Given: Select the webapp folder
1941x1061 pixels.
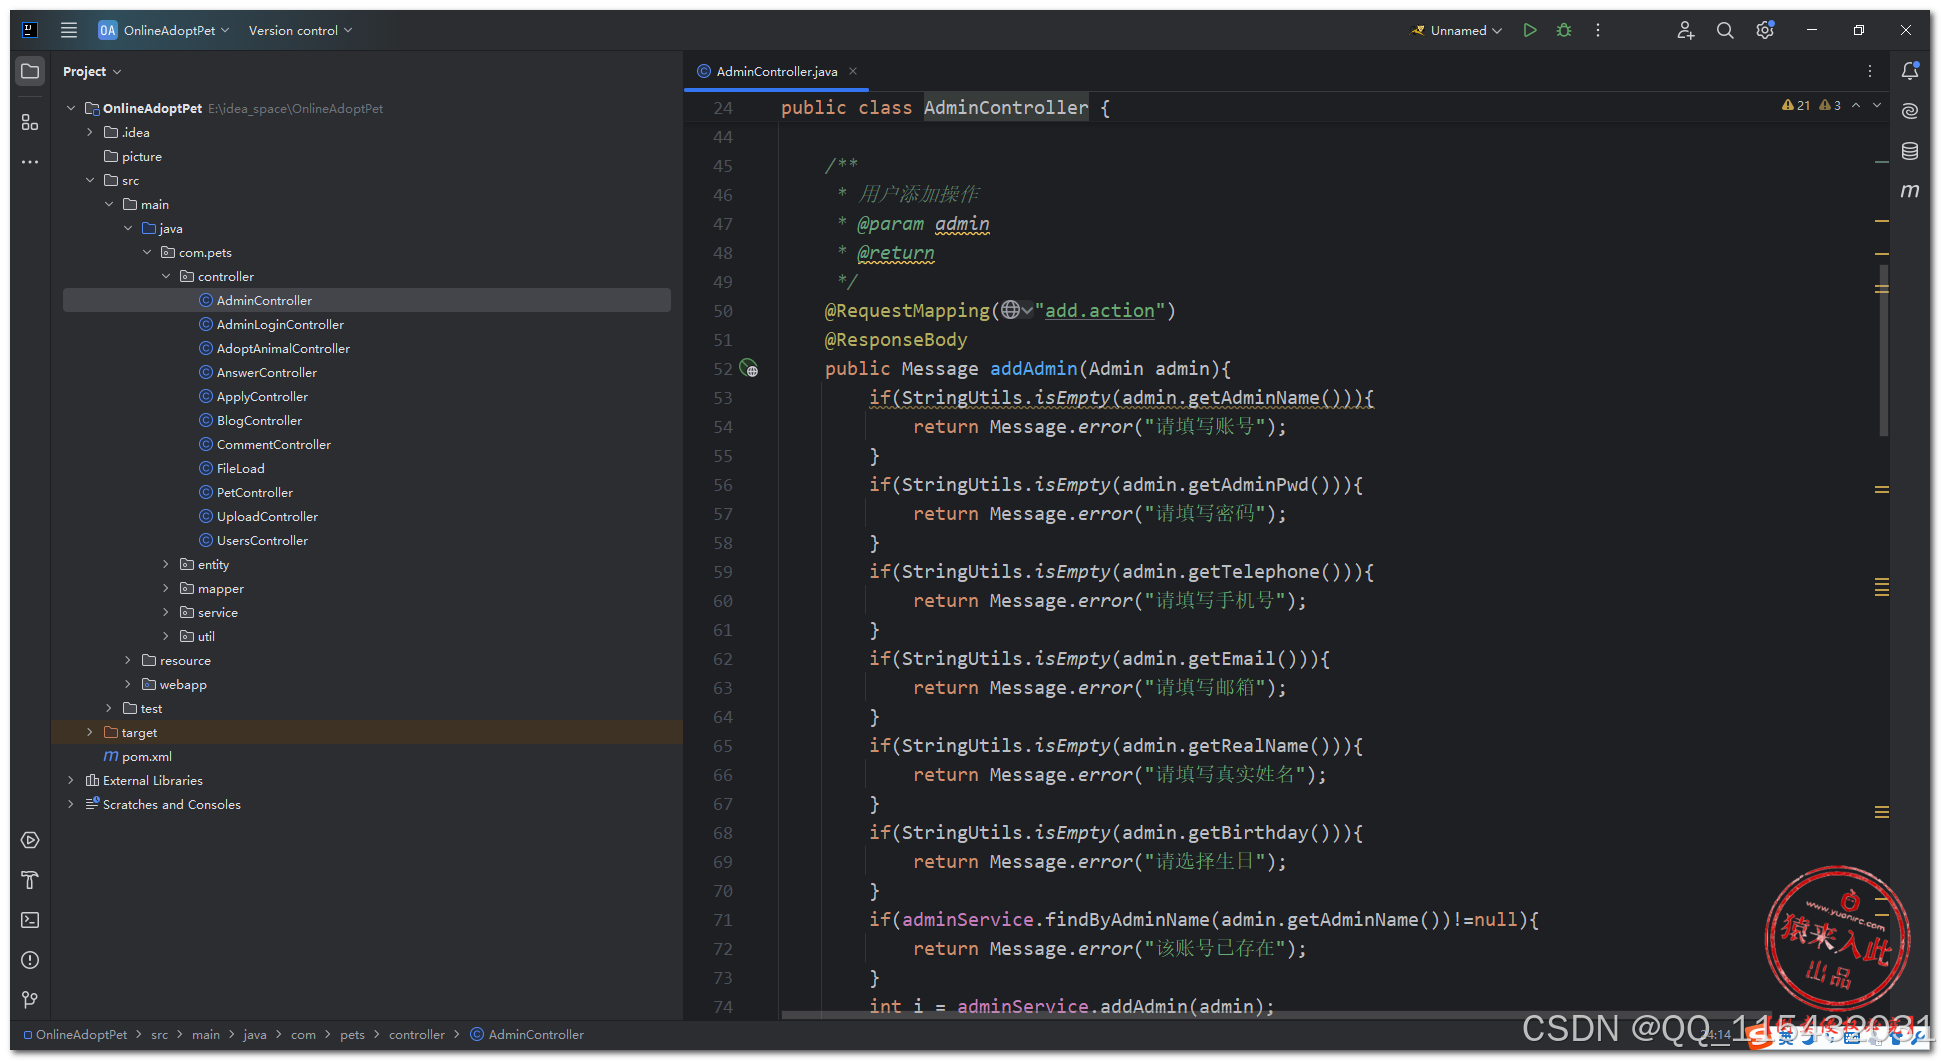Looking at the screenshot, I should (x=183, y=684).
